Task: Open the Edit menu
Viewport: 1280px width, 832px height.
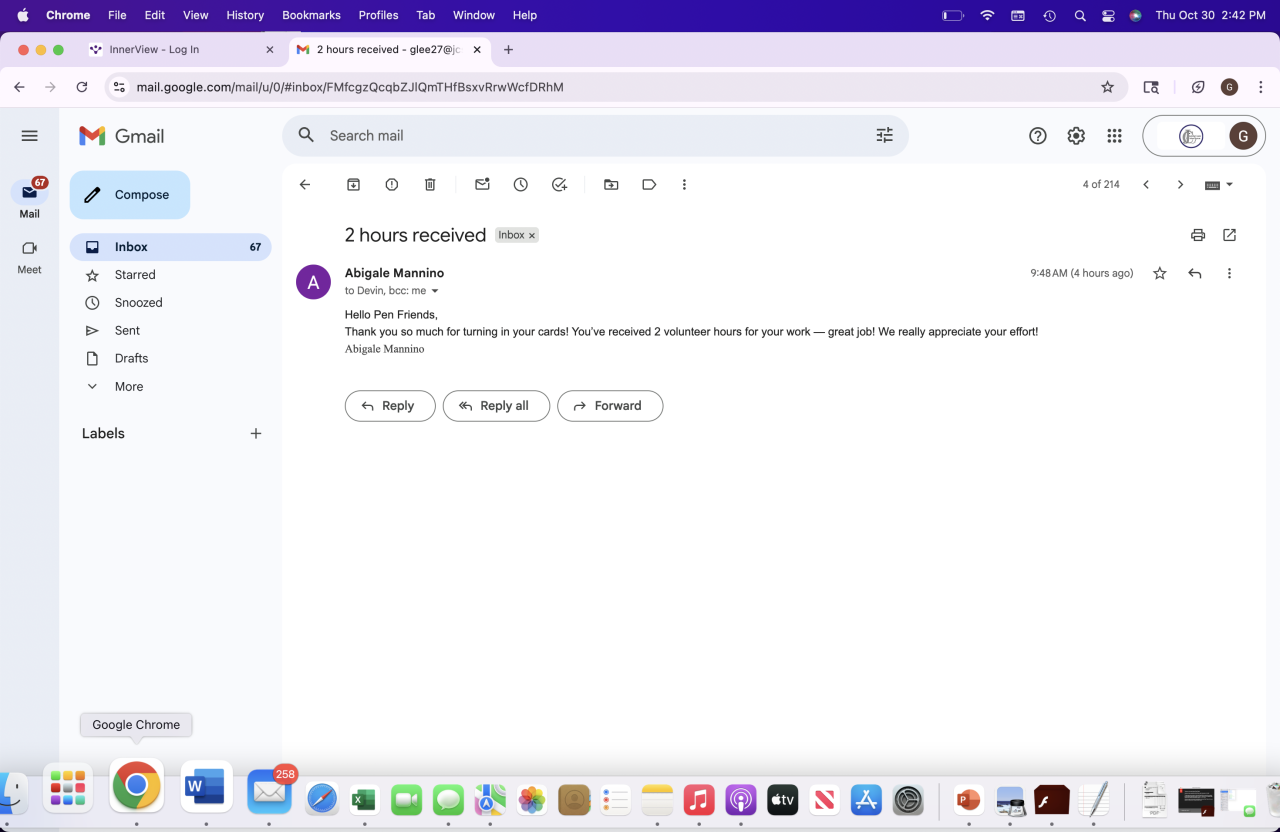Action: coord(154,15)
